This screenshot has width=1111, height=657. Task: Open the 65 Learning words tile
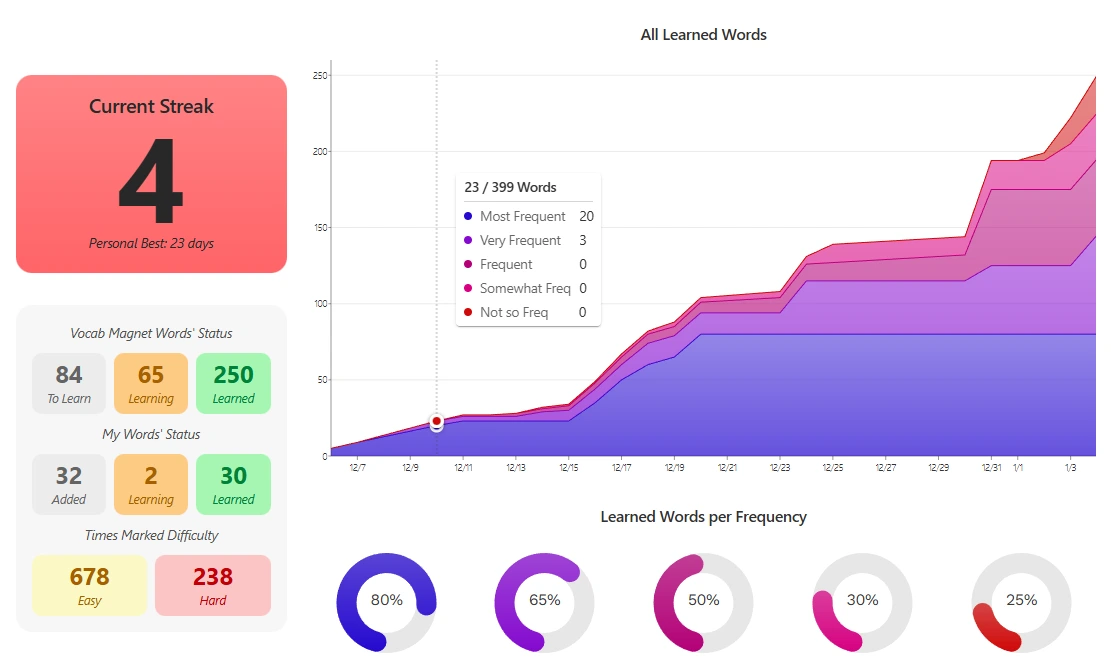(x=151, y=383)
